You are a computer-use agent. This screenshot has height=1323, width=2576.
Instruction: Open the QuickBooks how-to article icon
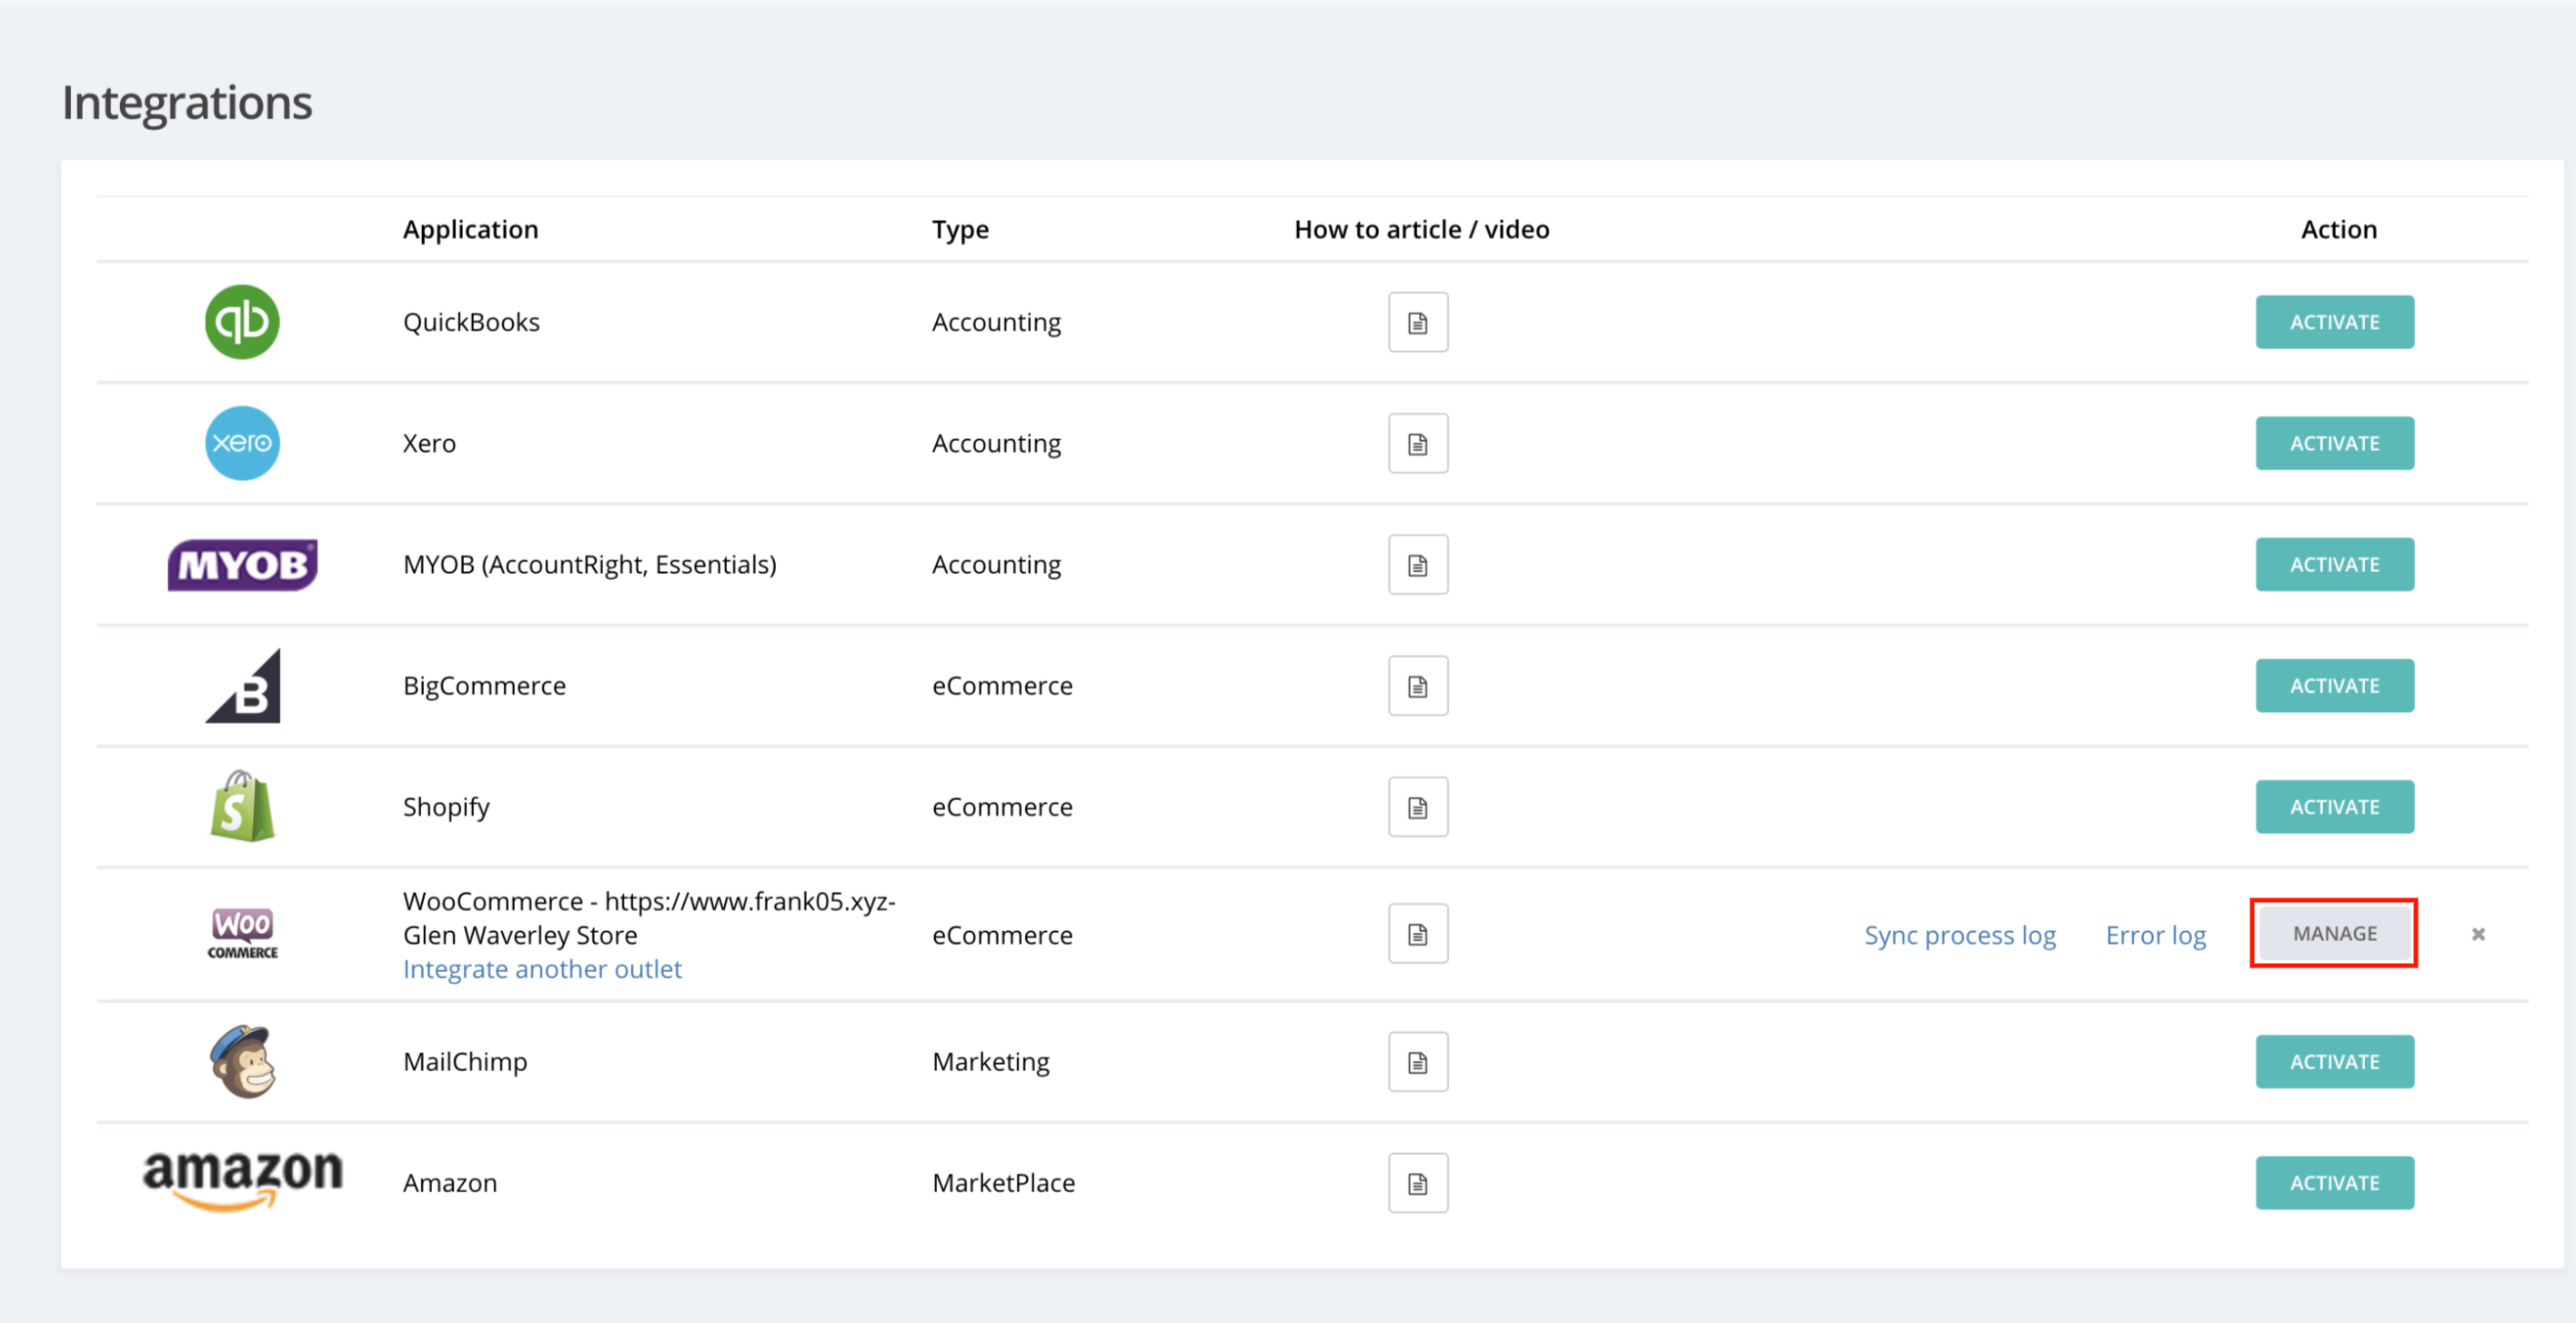1418,322
